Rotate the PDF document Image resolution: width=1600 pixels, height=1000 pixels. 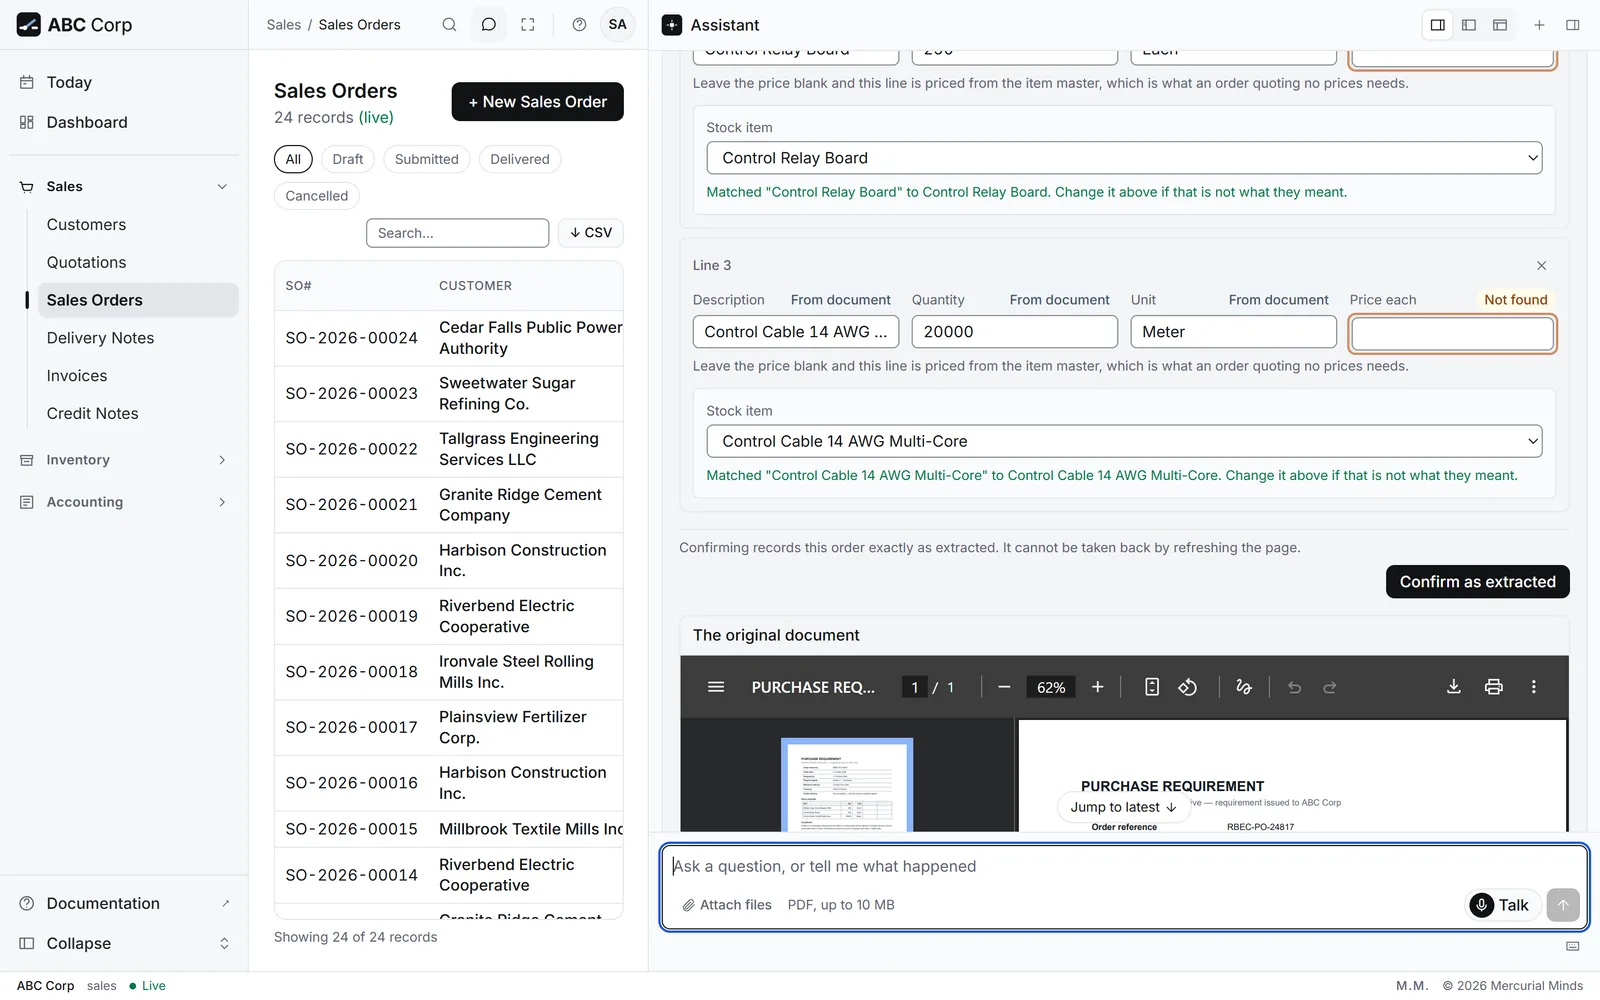tap(1188, 687)
